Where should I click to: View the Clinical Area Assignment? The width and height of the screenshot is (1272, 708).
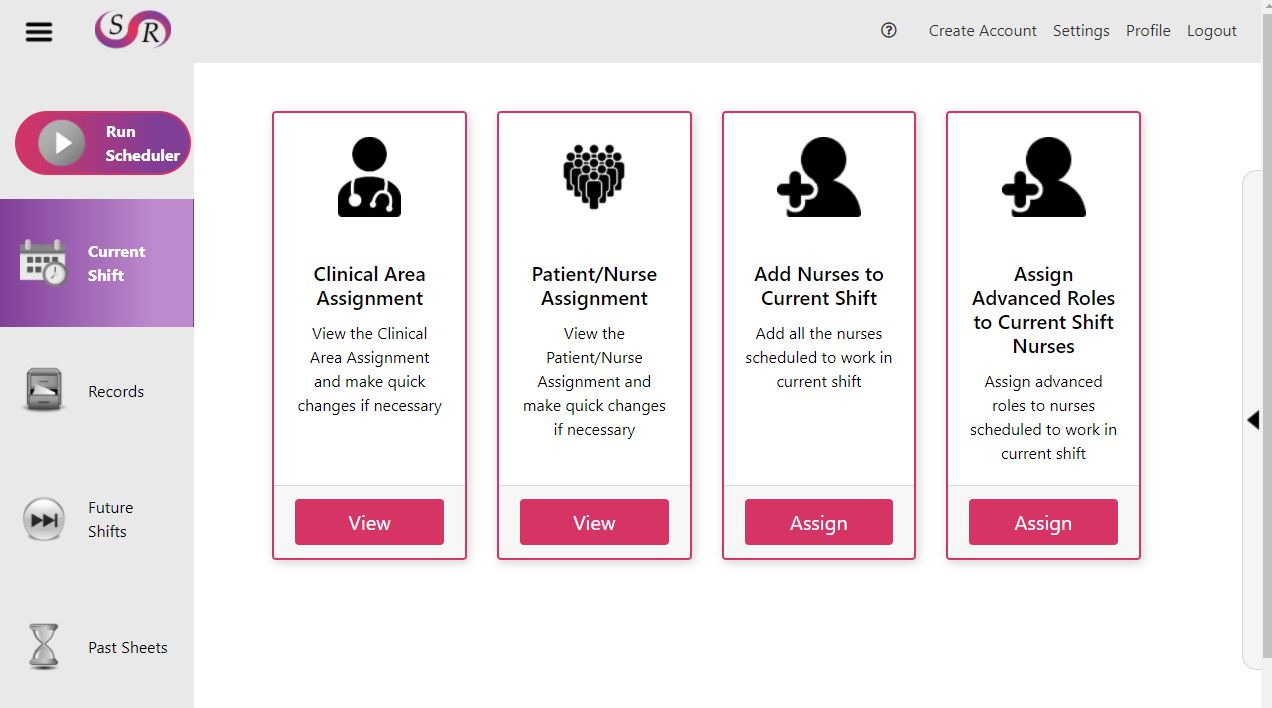(x=369, y=522)
